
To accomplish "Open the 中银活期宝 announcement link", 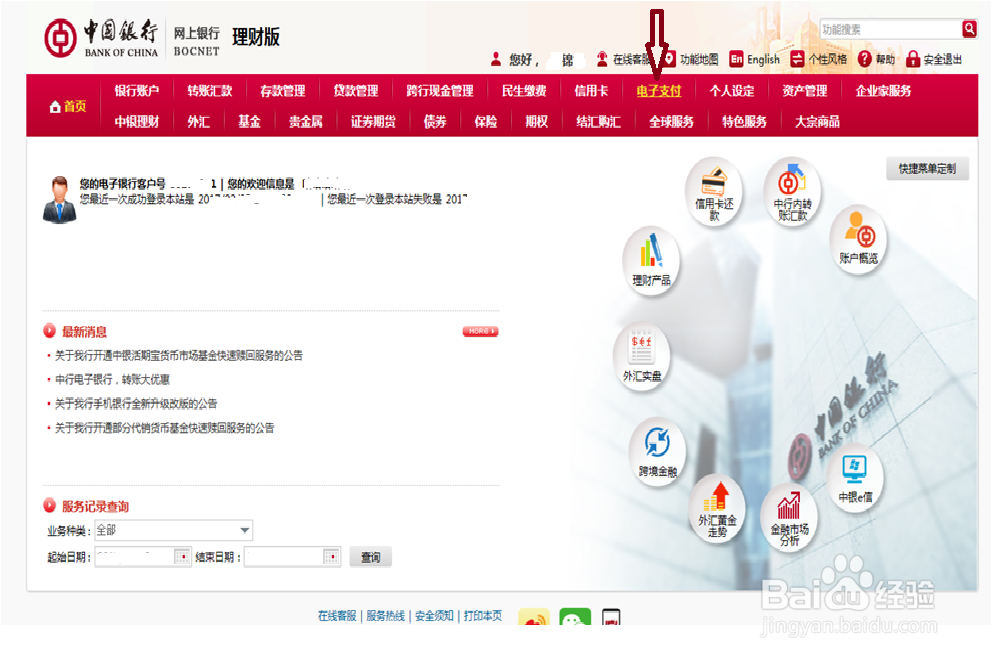I will (179, 355).
